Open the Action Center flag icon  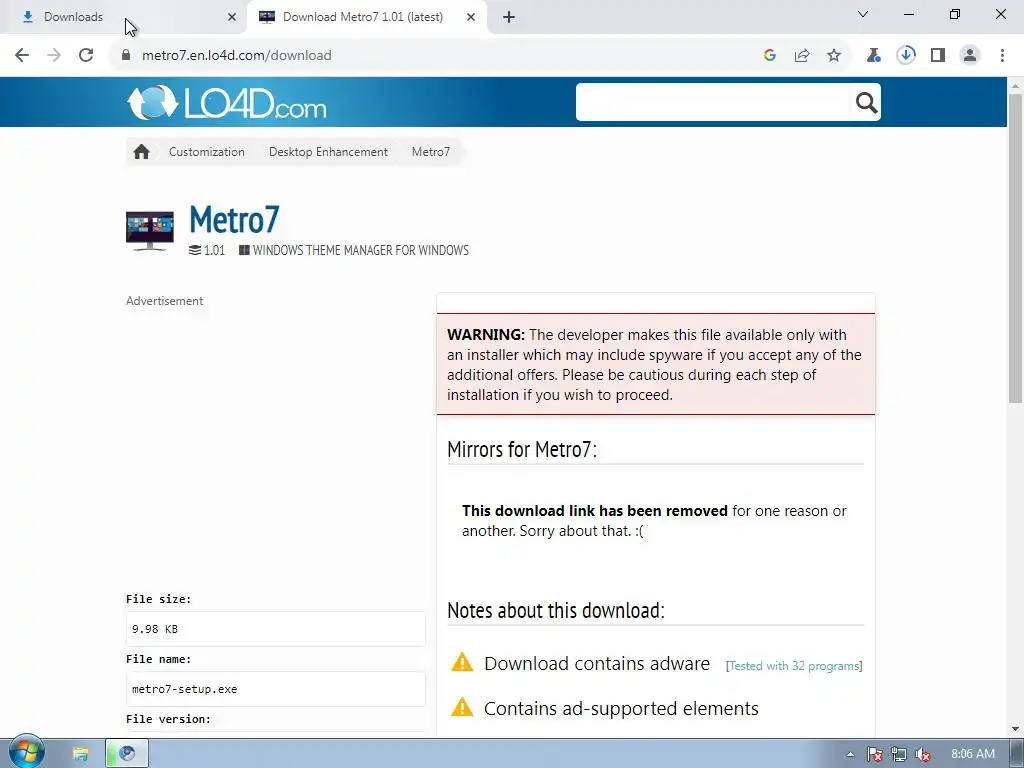[x=874, y=754]
